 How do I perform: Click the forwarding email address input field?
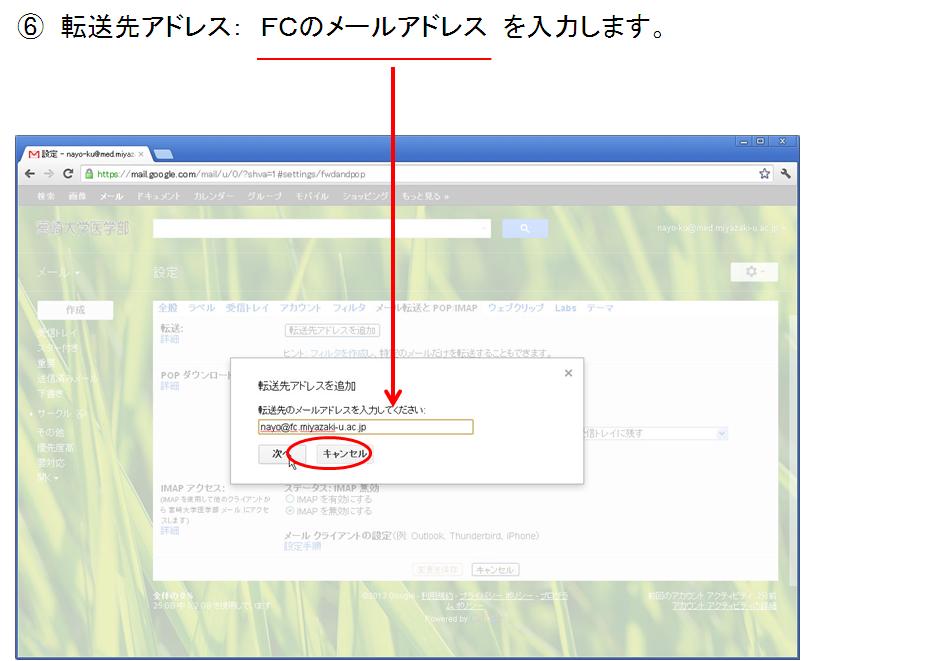pos(365,427)
